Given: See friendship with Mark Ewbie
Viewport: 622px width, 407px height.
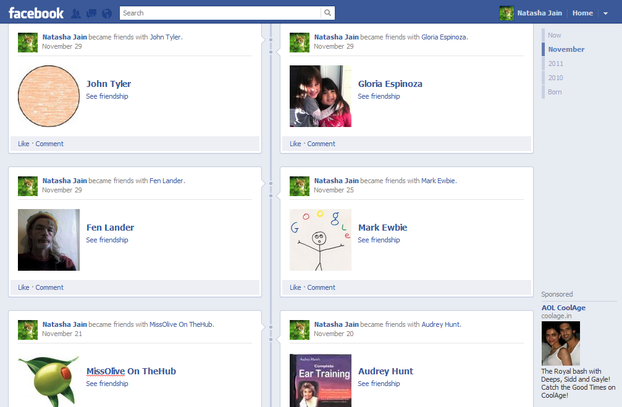Looking at the screenshot, I should (379, 240).
